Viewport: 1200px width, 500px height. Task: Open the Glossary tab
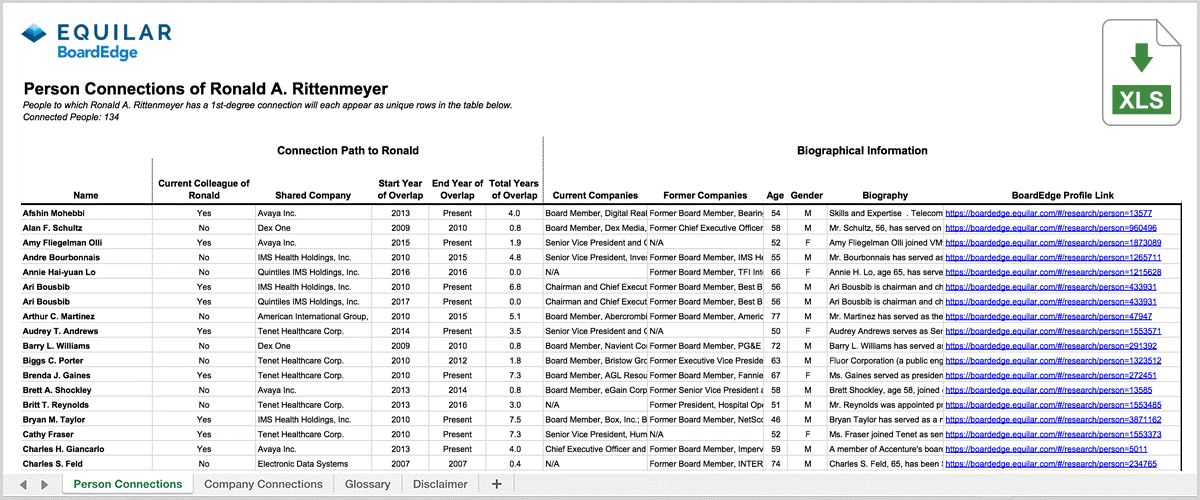pos(367,484)
